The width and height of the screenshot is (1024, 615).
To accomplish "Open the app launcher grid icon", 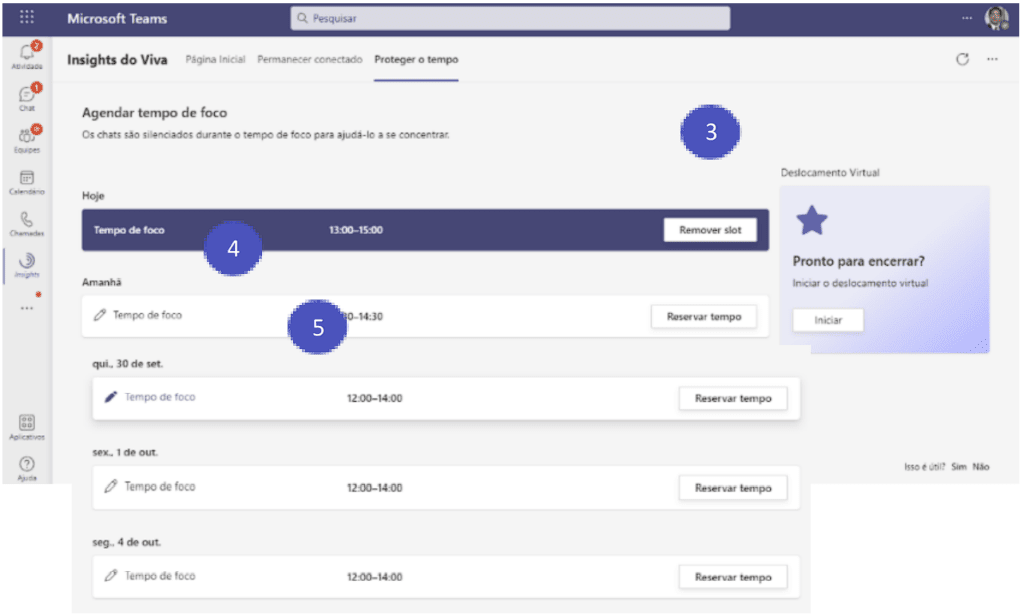I will (27, 17).
